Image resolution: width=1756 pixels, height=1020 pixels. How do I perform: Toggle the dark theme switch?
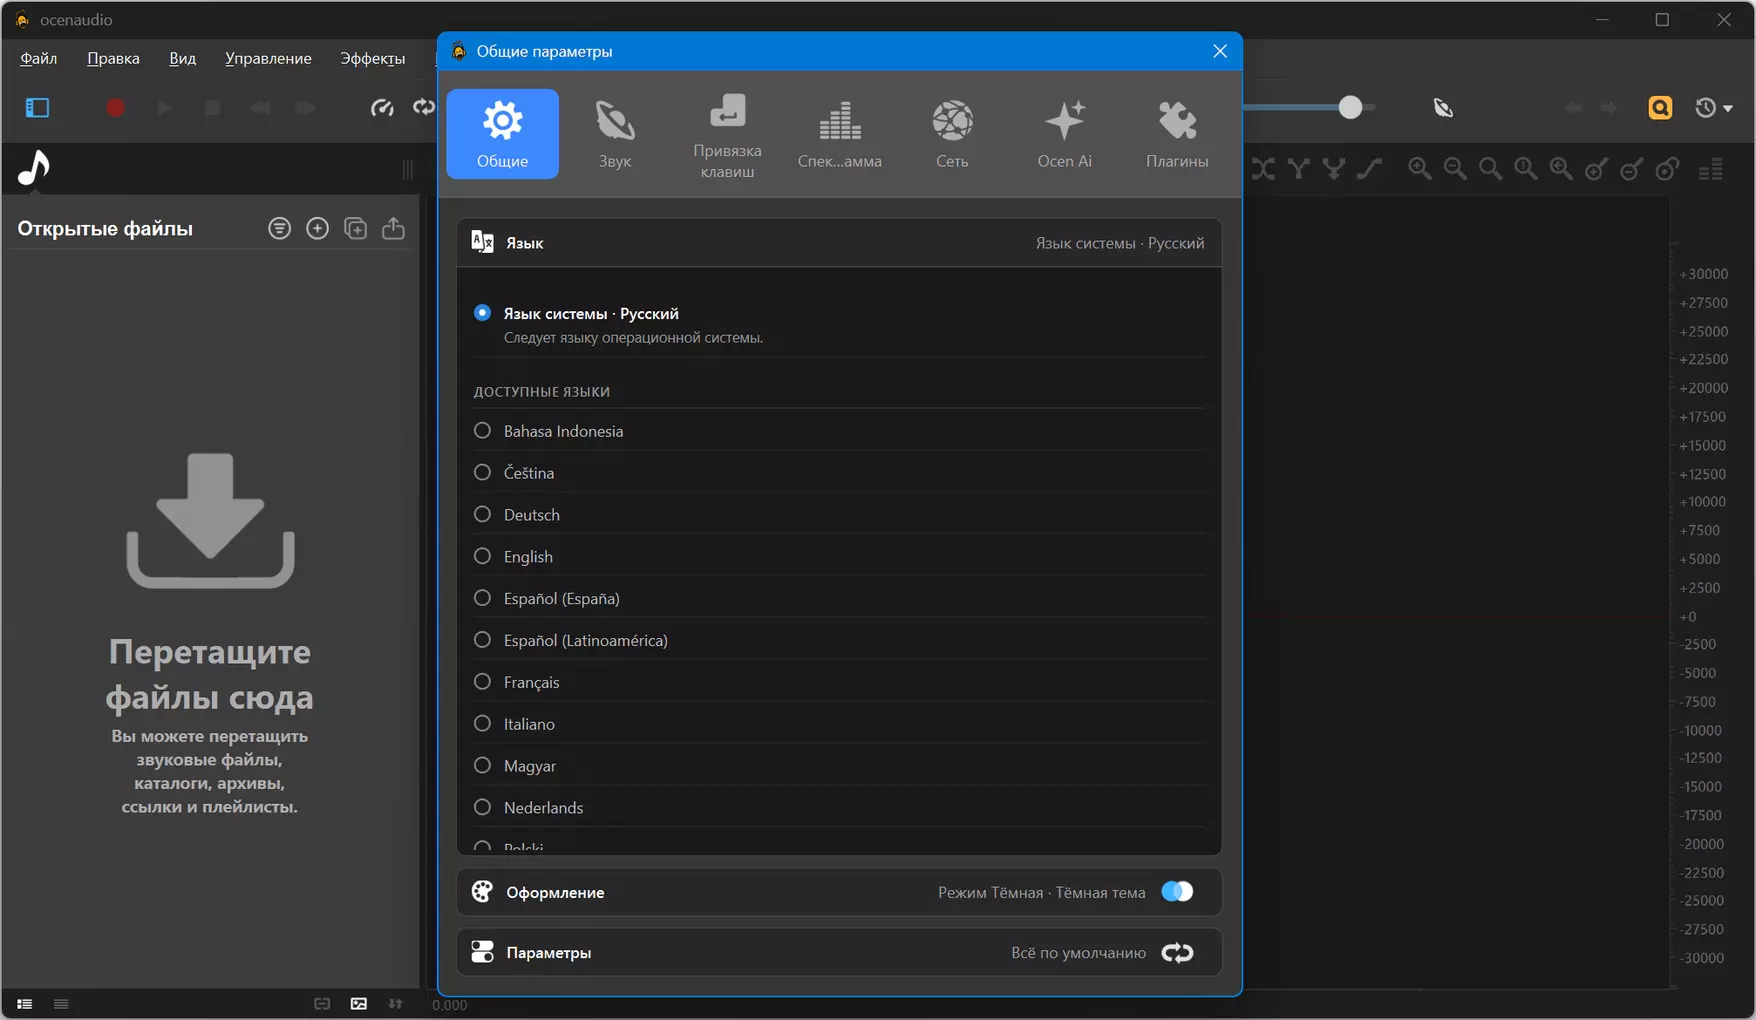tap(1177, 892)
